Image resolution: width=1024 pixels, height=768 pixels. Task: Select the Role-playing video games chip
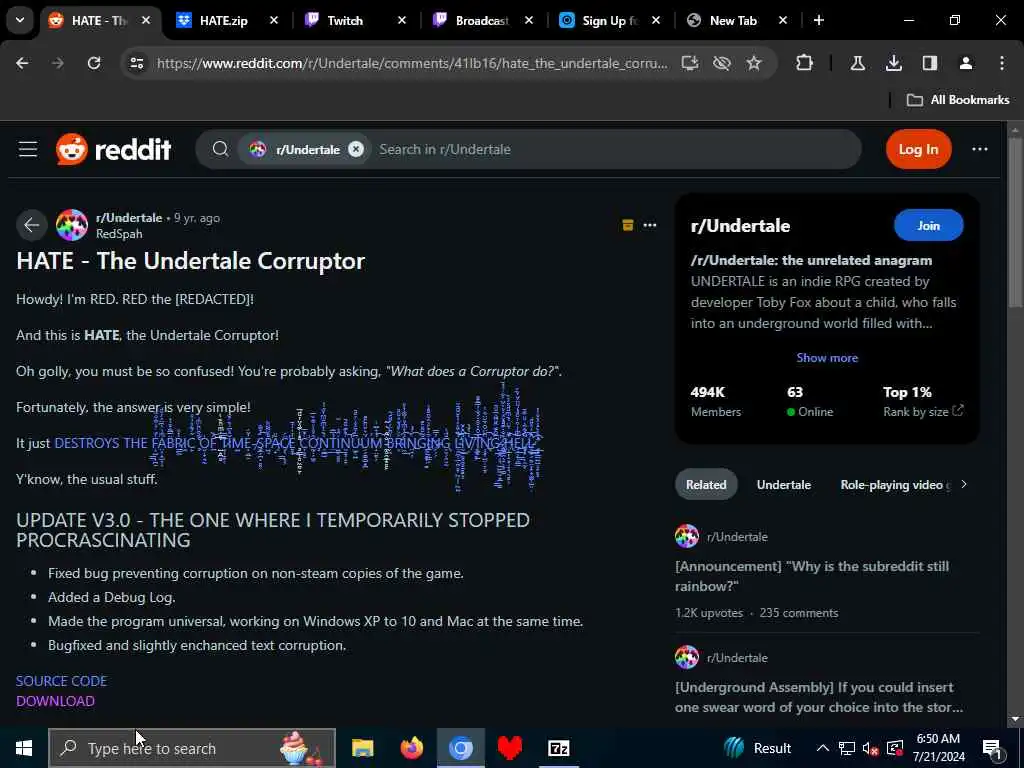(893, 485)
